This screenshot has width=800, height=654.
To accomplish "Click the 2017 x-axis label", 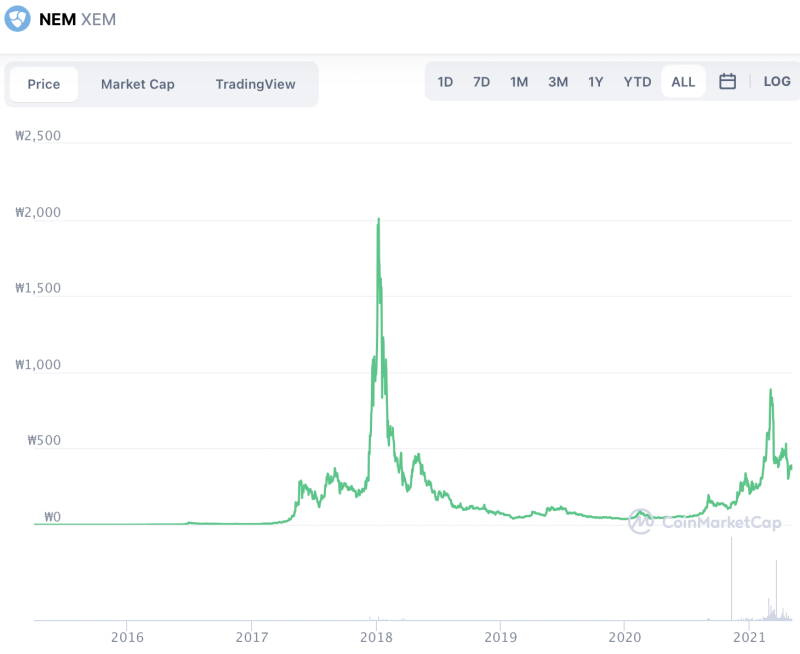I will point(252,637).
